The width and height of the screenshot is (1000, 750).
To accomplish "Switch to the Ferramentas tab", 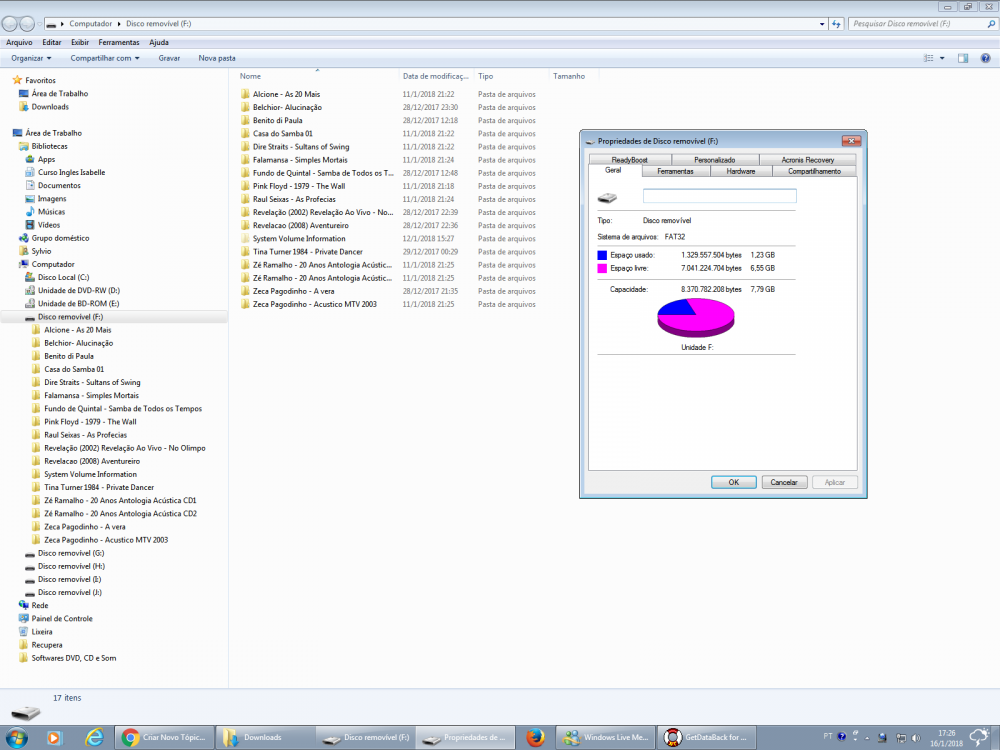I will point(675,171).
